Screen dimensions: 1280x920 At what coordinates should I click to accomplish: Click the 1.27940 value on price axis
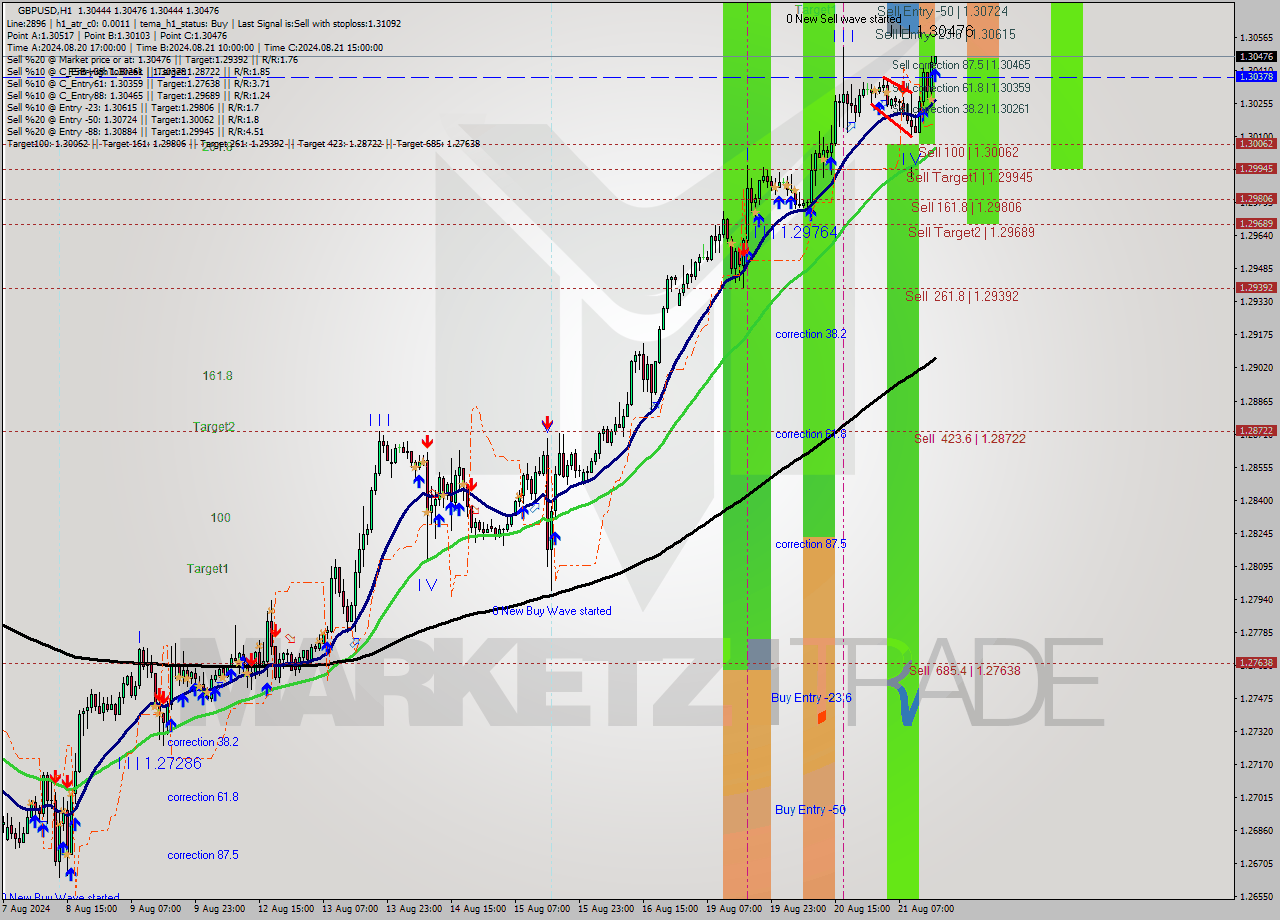[x=1257, y=599]
